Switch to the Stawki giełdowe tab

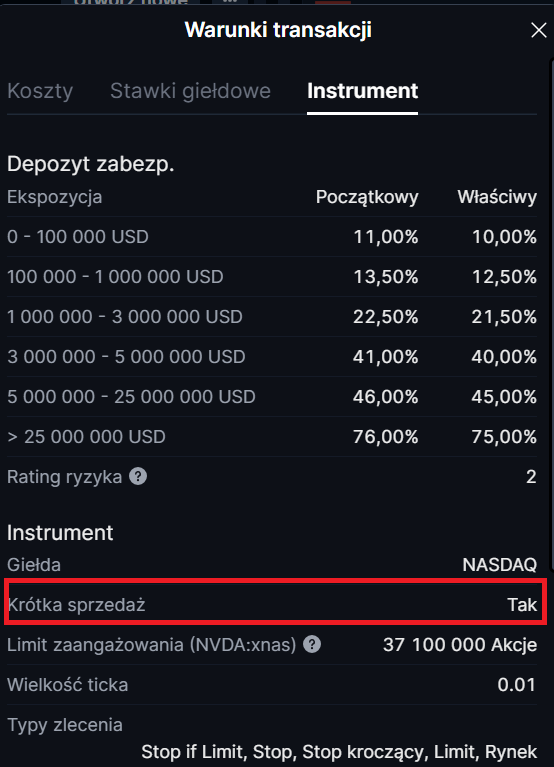[x=190, y=91]
